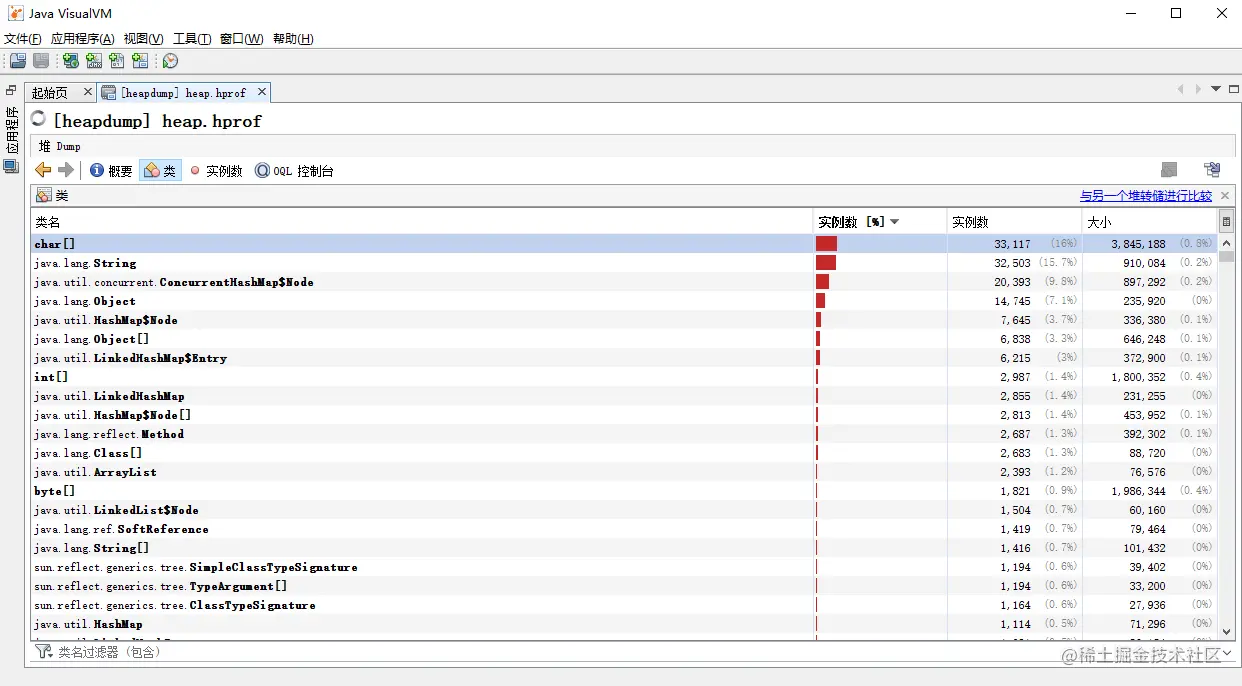Click the Add JMX Connection toolbar icon
Image resolution: width=1242 pixels, height=686 pixels.
point(94,61)
